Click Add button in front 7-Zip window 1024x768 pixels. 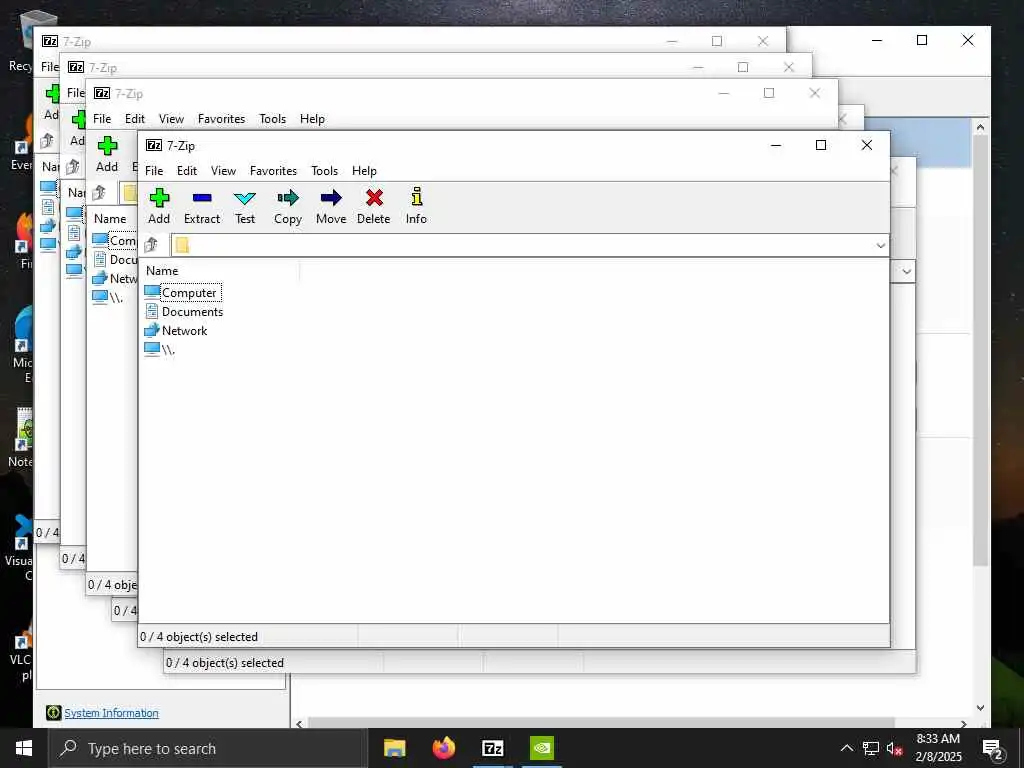click(159, 206)
